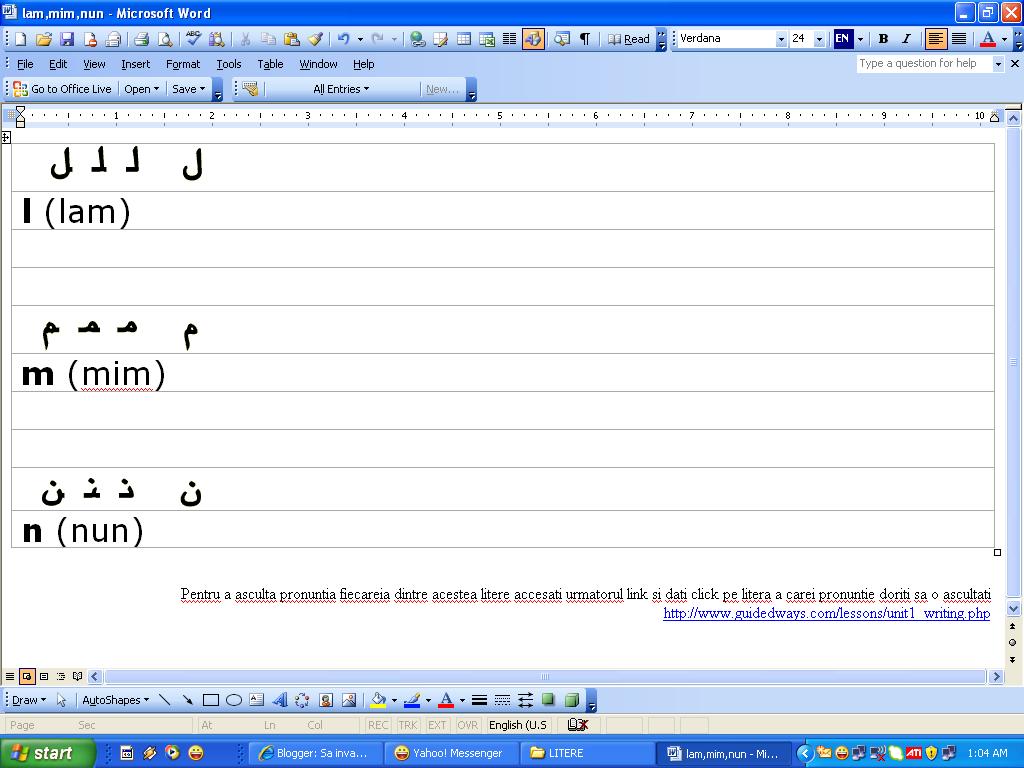Open the File menu

(25, 64)
